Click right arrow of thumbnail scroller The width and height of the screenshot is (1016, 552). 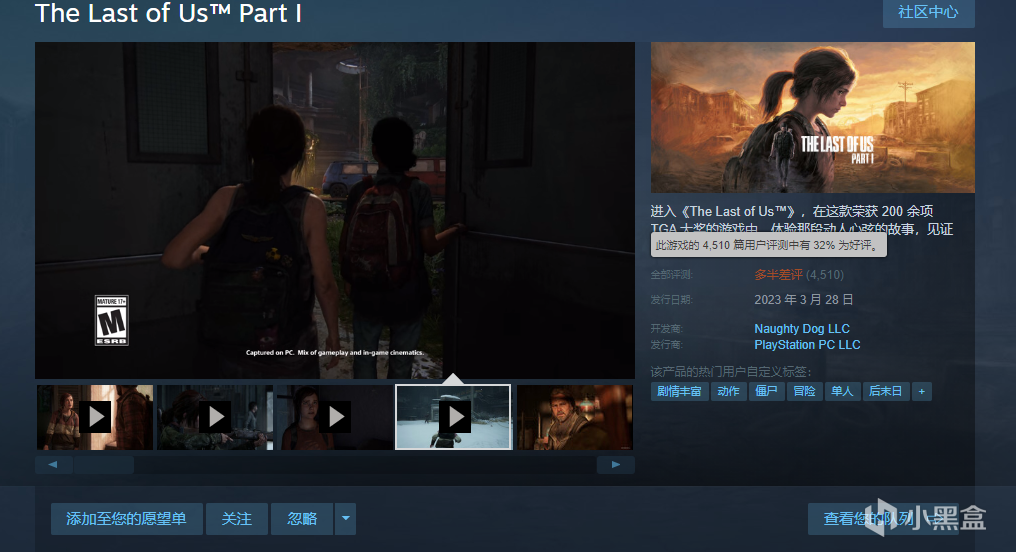pos(616,465)
